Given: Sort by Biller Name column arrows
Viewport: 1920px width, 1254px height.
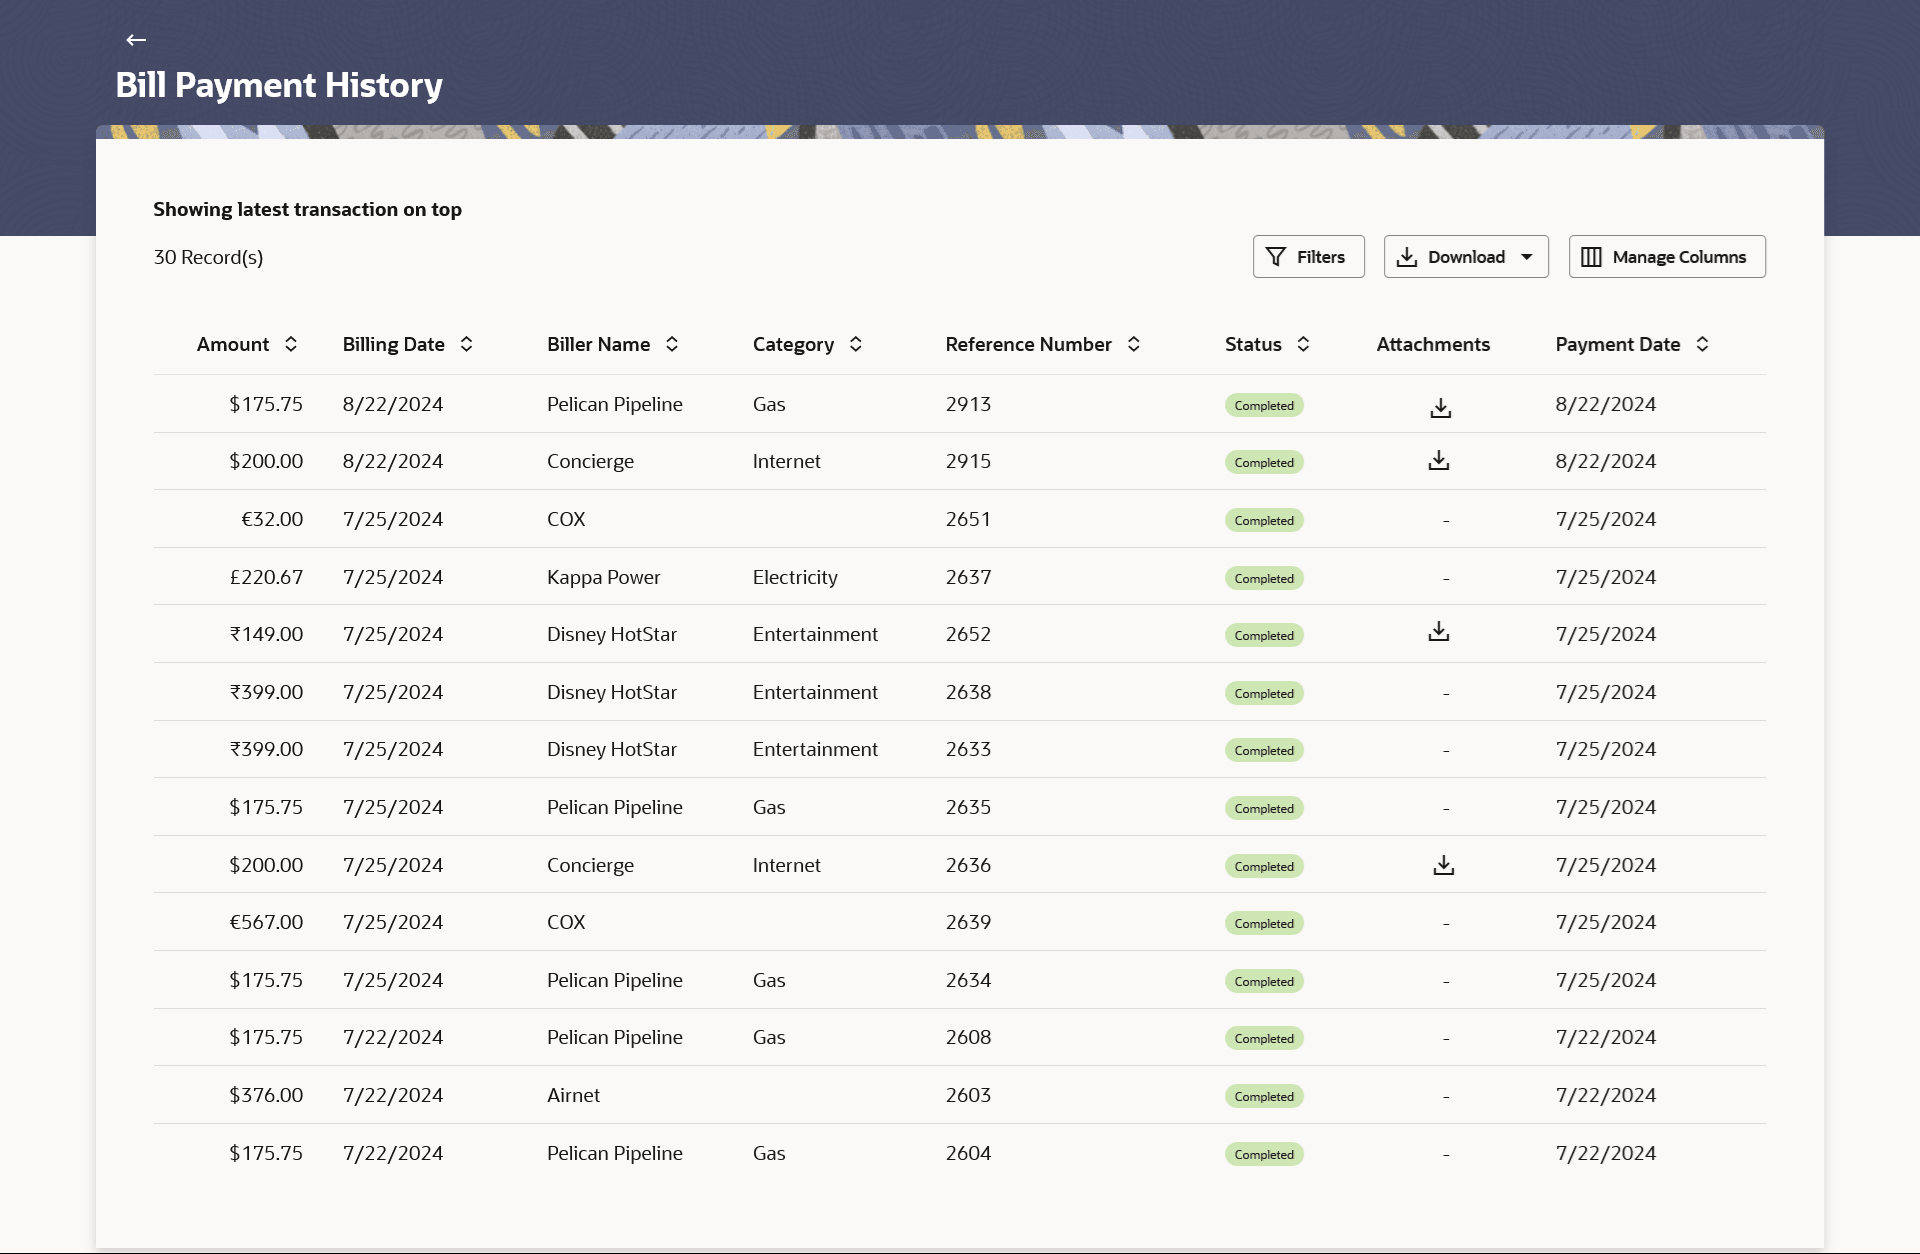Looking at the screenshot, I should [x=672, y=344].
